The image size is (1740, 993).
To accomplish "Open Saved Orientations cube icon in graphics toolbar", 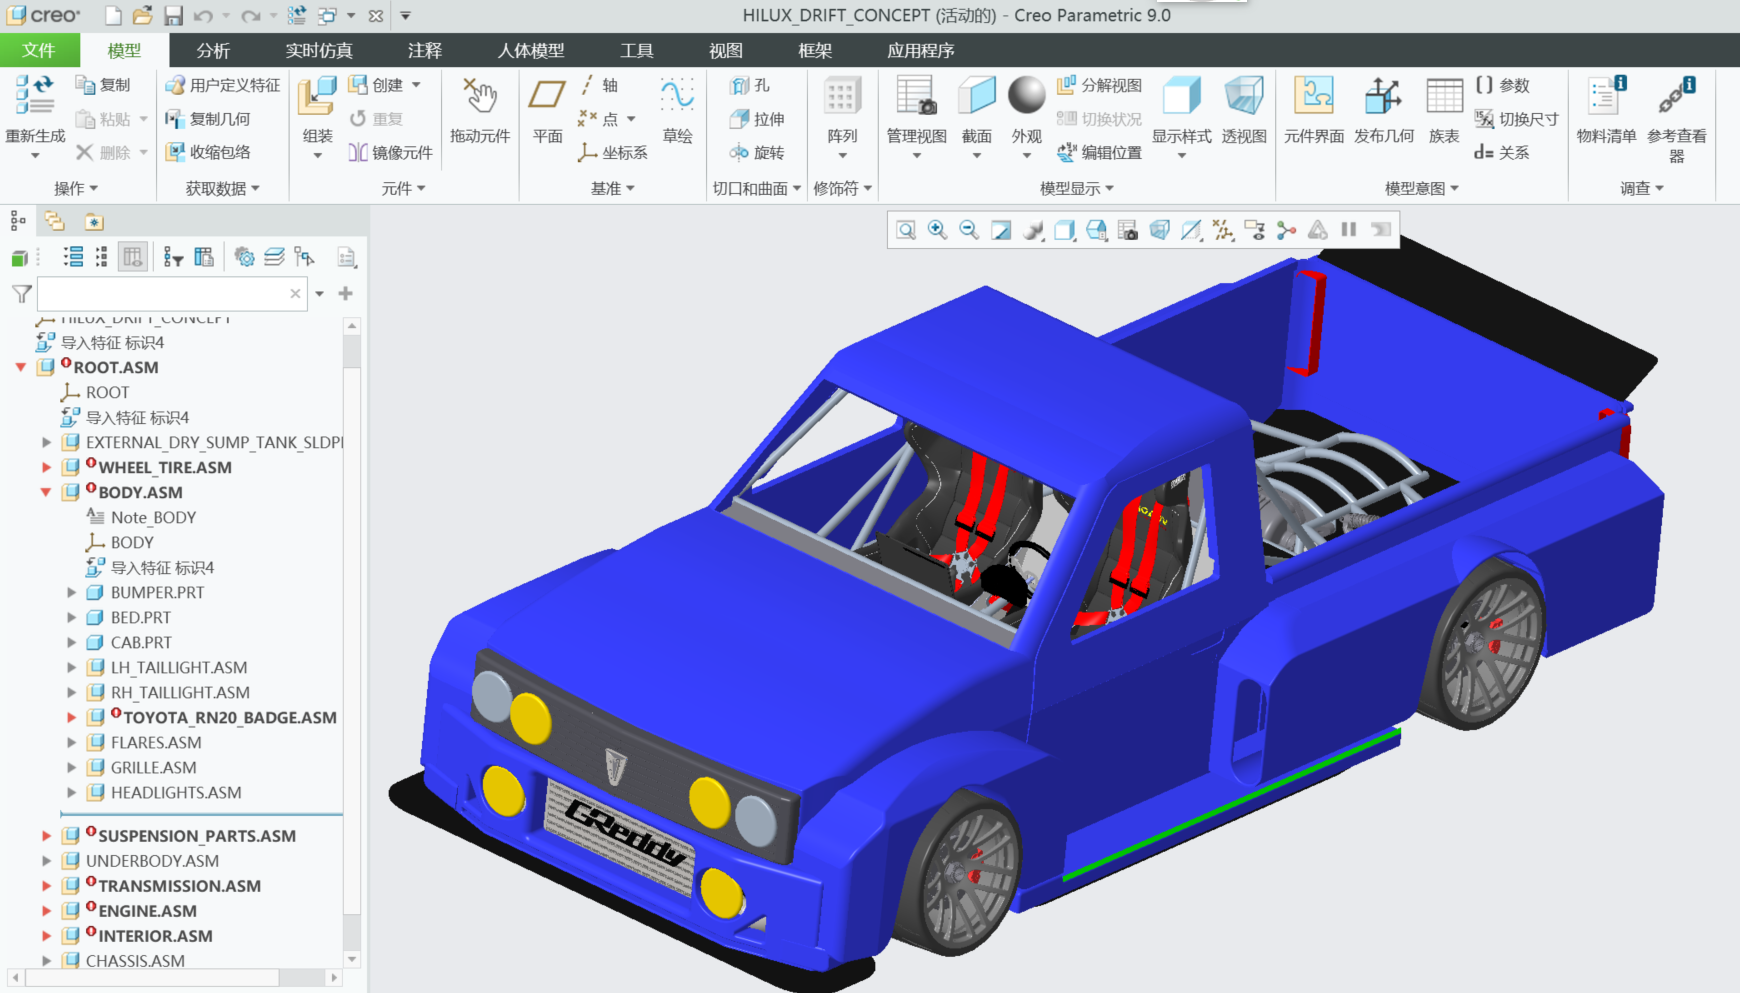I will point(1096,230).
